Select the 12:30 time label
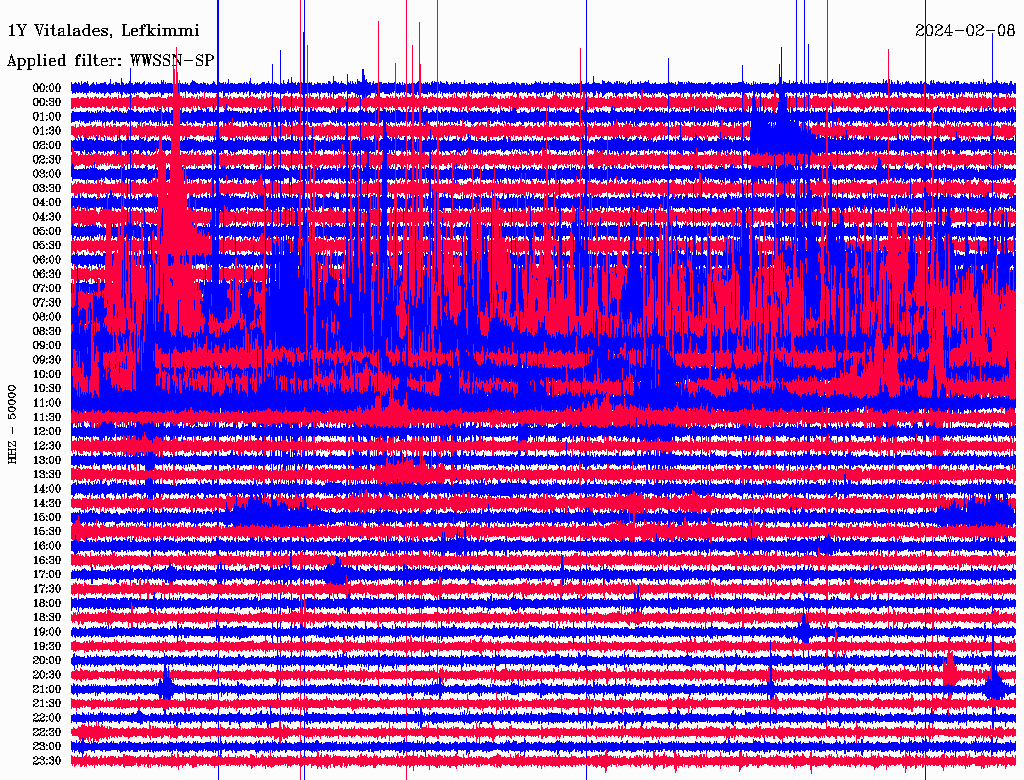1024x780 pixels. pyautogui.click(x=47, y=446)
